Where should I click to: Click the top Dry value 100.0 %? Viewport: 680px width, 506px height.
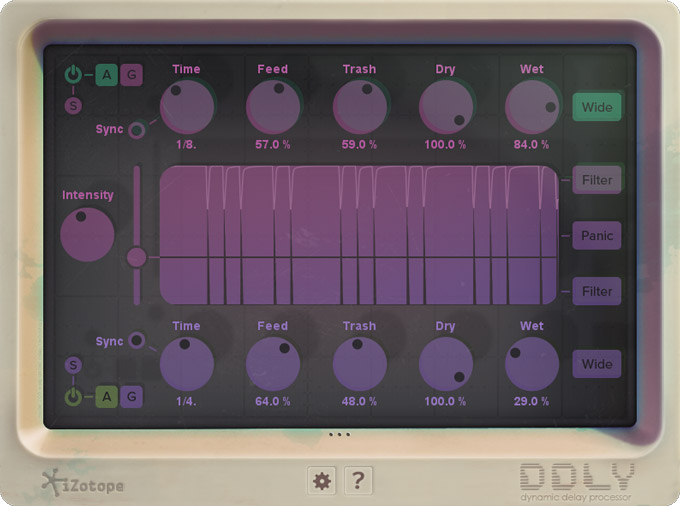coord(445,144)
